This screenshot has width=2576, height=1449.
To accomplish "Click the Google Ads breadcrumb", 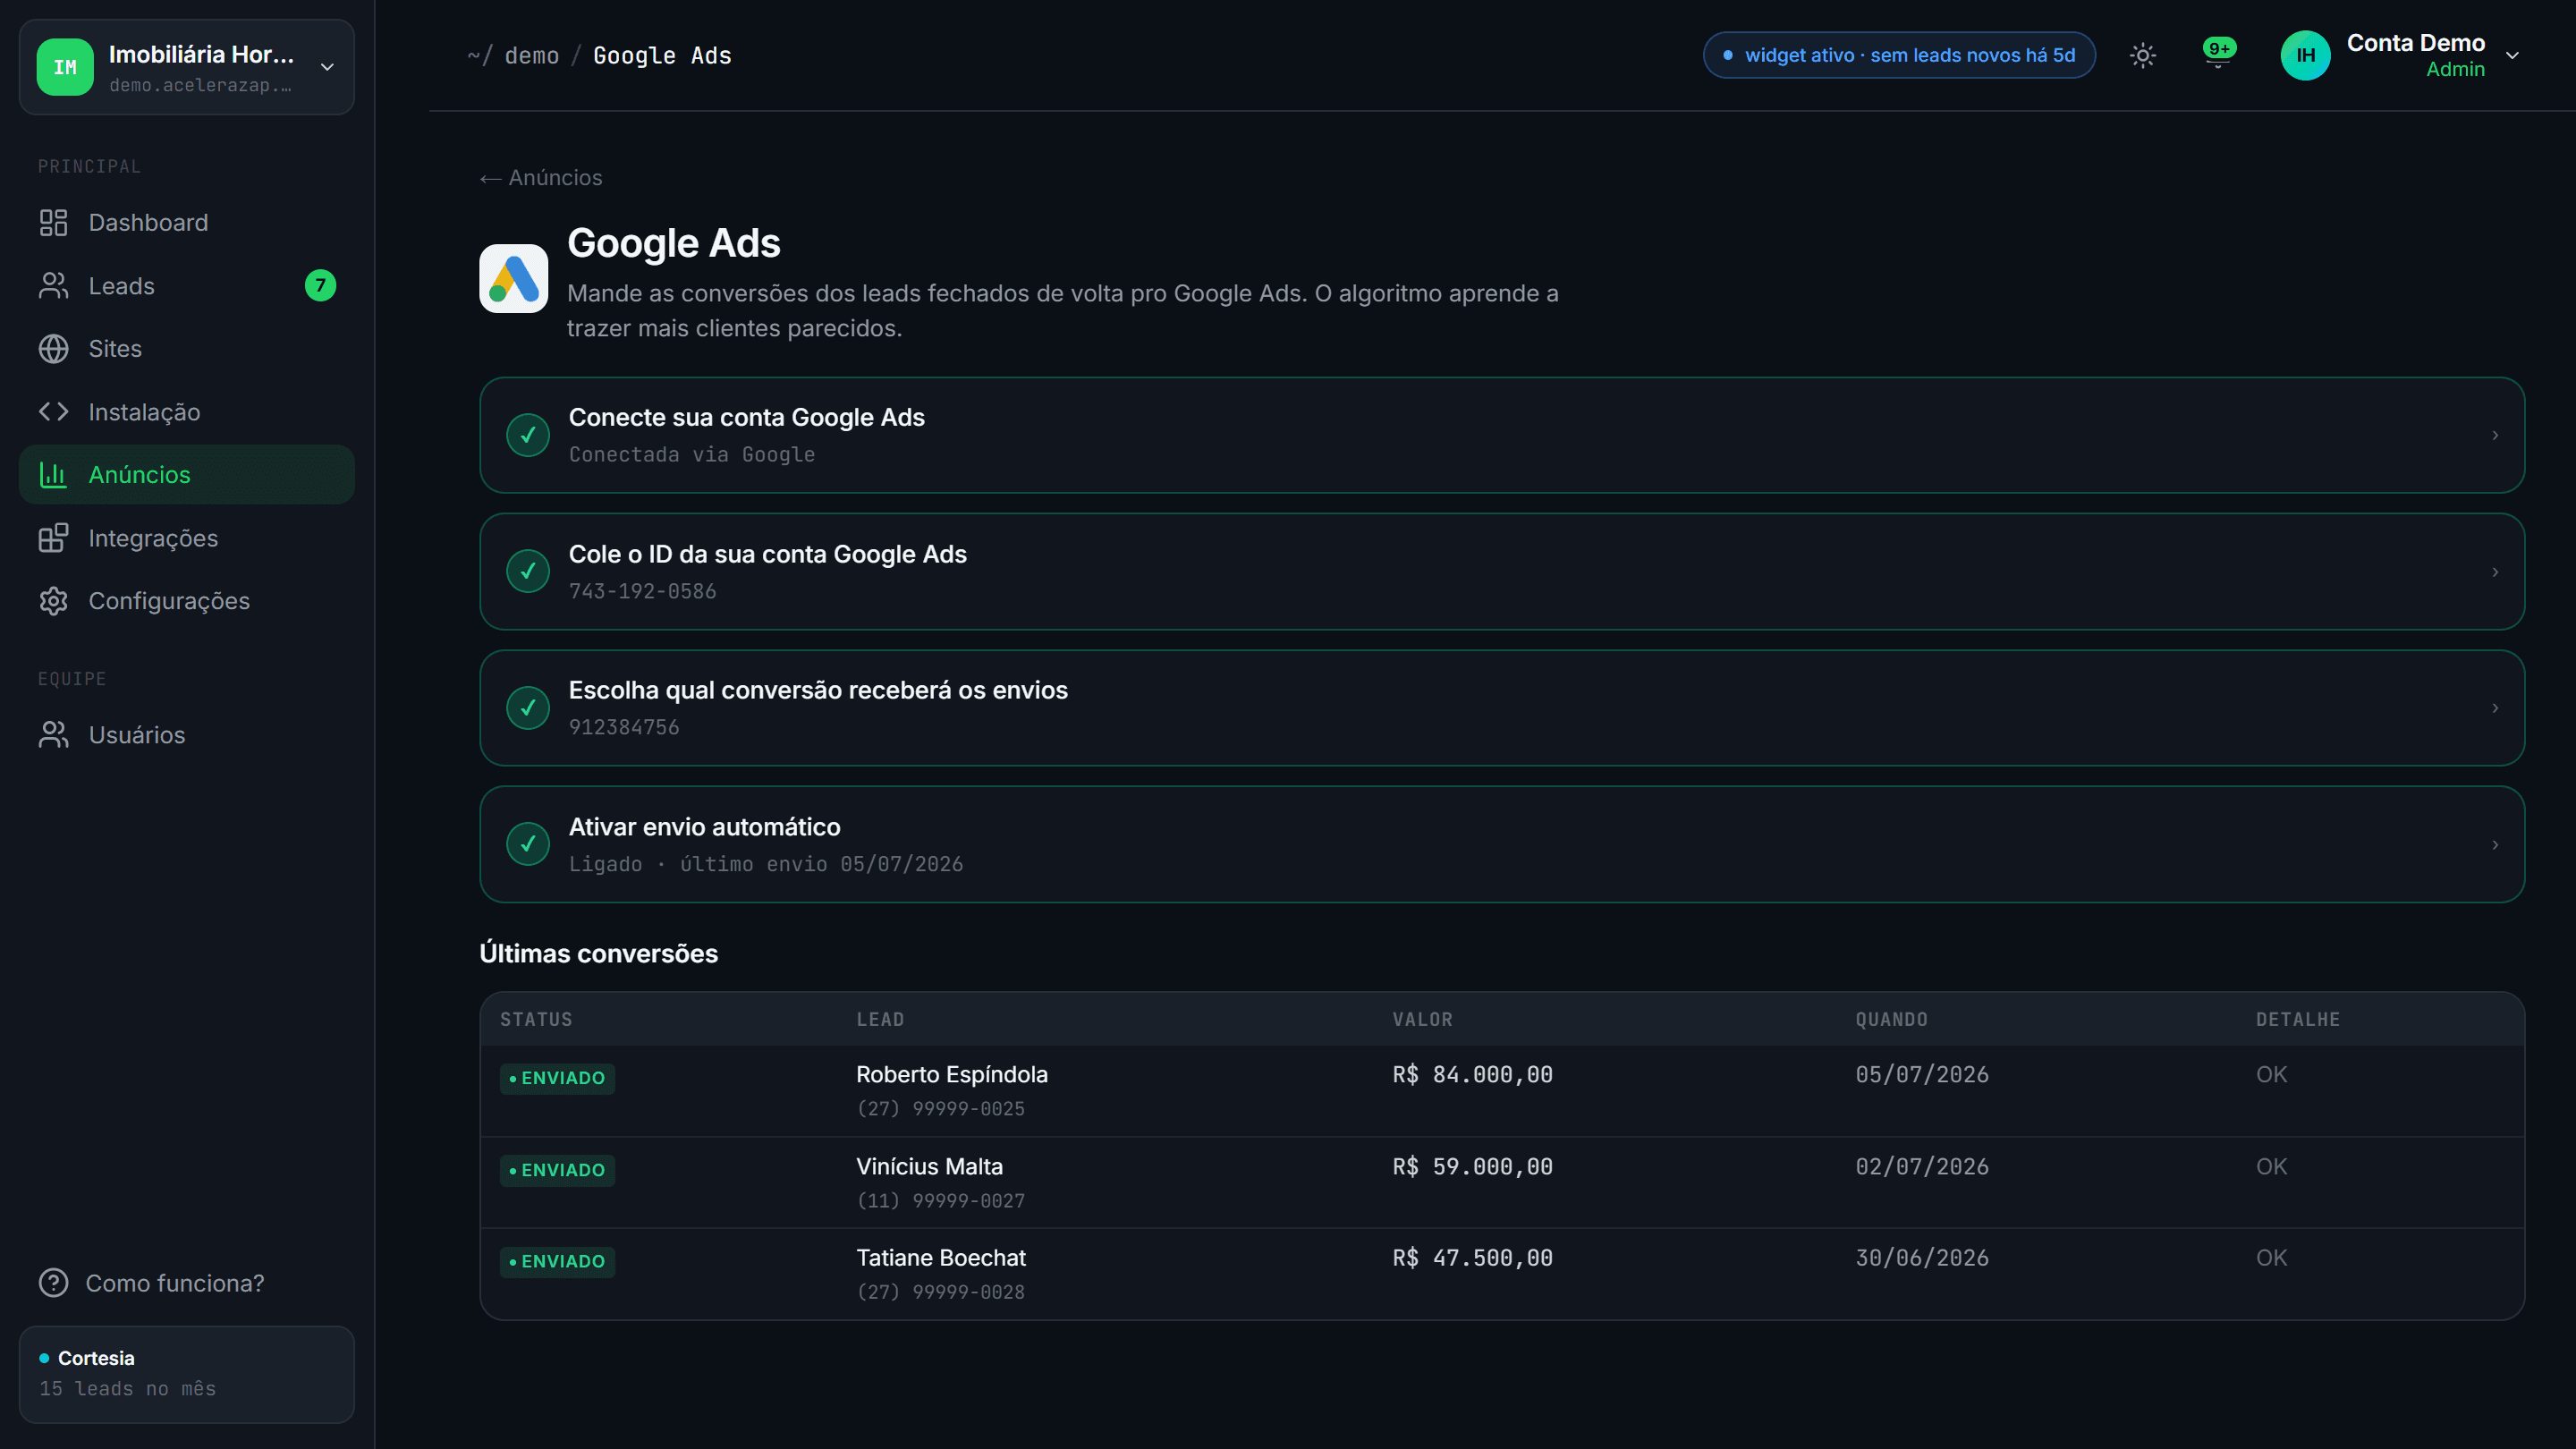I will pos(662,56).
